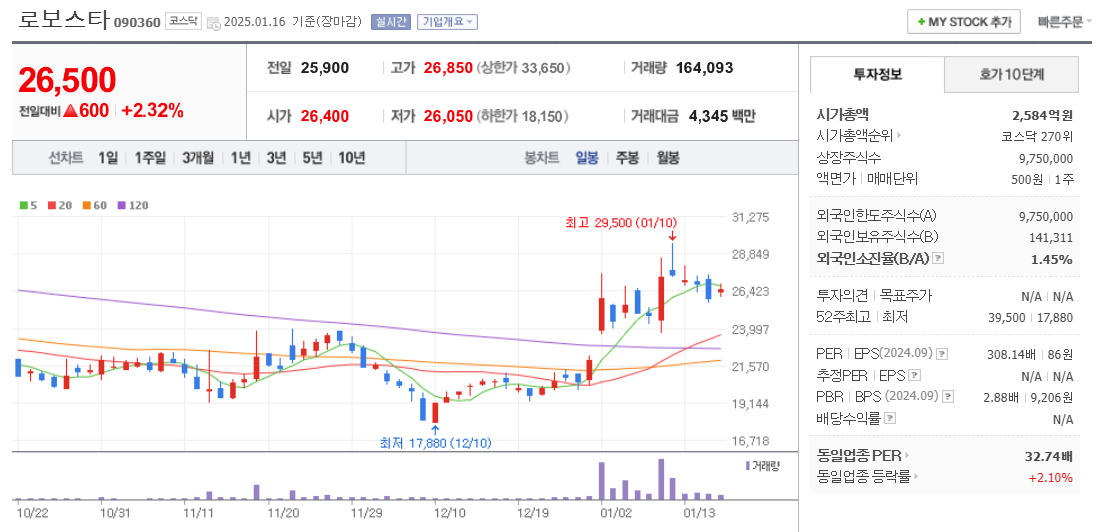Viewport: 1099px width, 532px height.
Task: Select the 3개월 line chart period
Action: coord(198,158)
